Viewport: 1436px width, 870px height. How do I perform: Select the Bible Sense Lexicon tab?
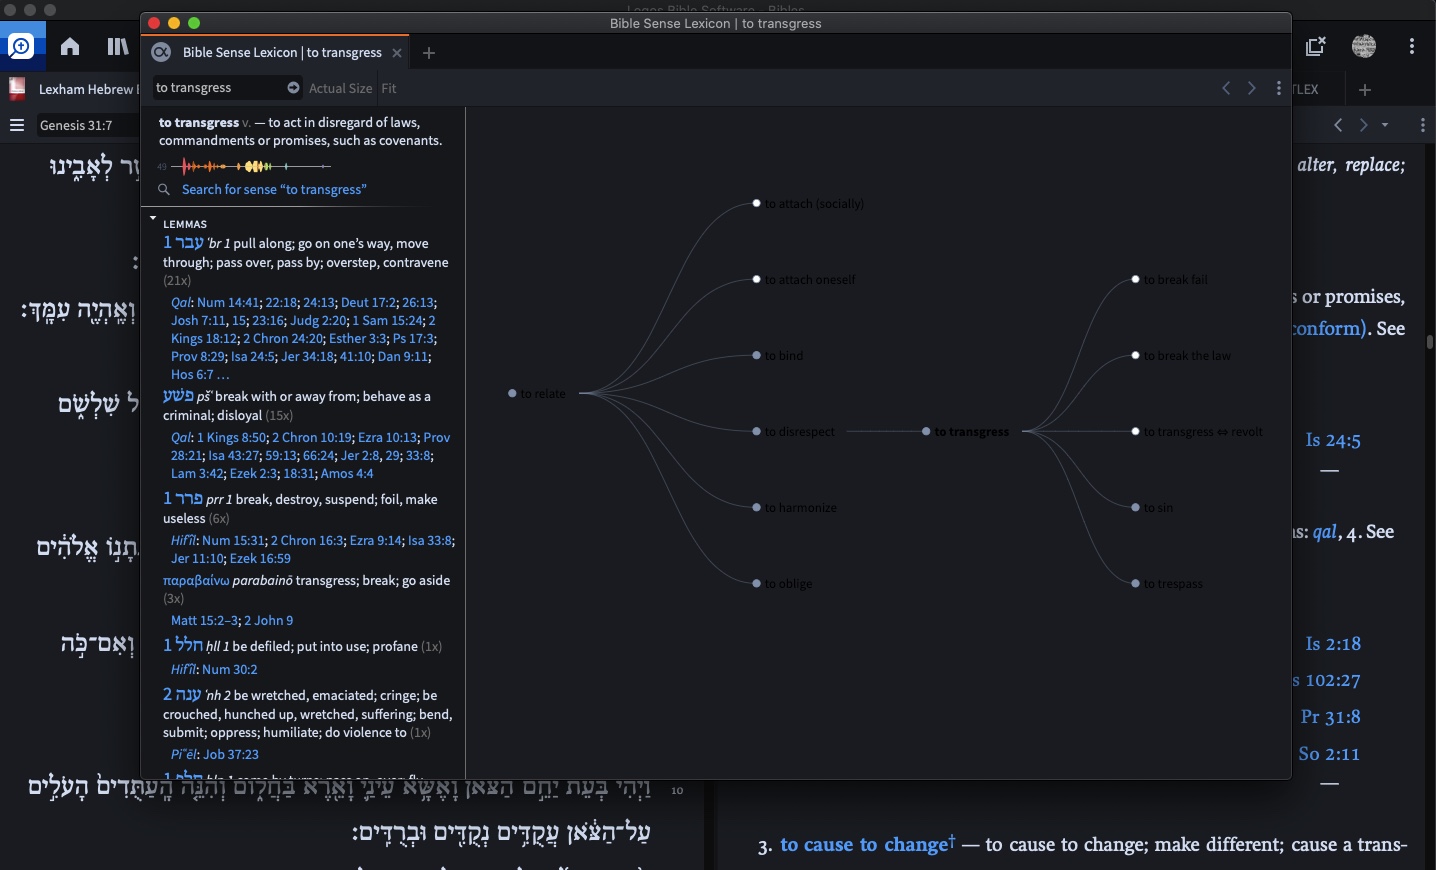pos(281,53)
